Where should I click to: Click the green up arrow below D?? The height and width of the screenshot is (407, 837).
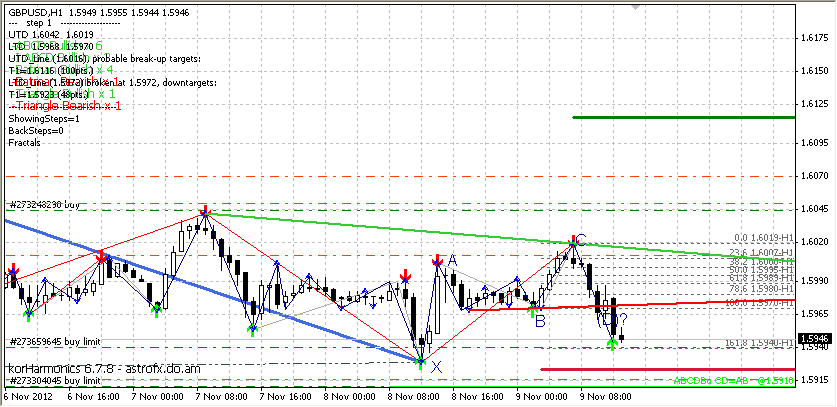[611, 344]
